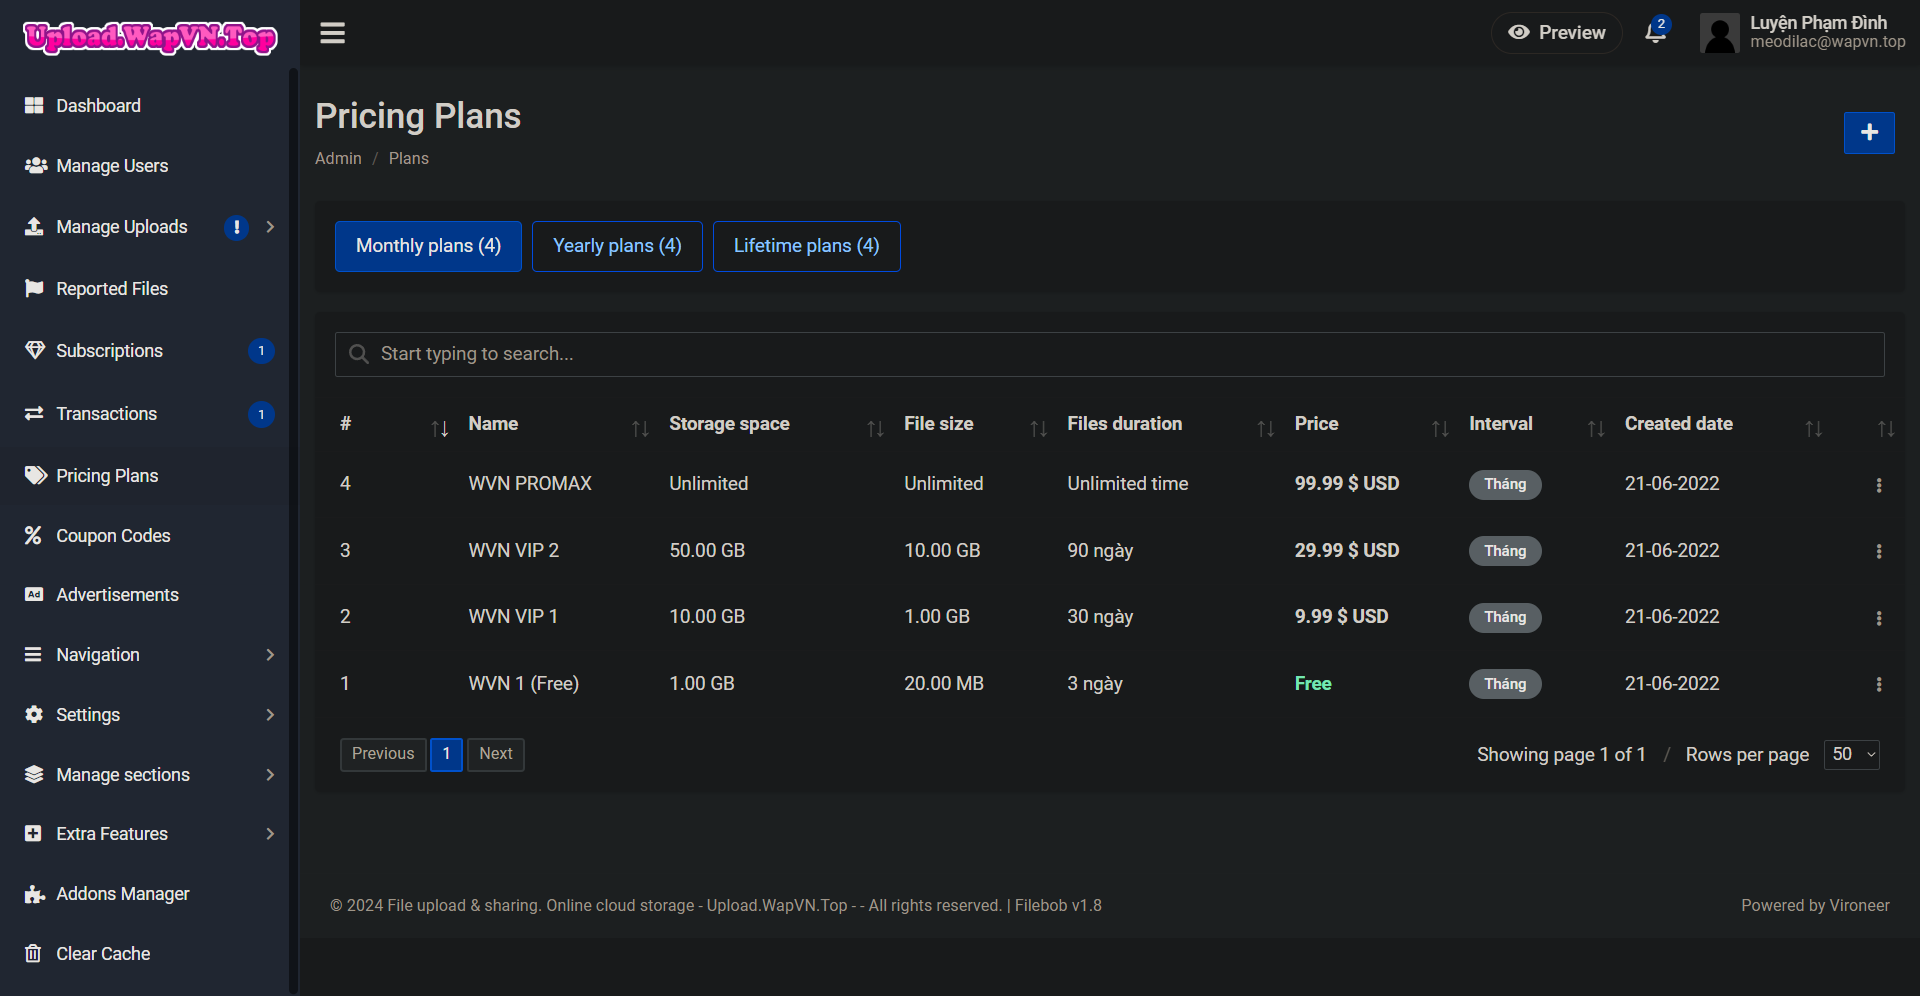Open actions menu for WVN 1 (Free) row
This screenshot has width=1920, height=996.
click(x=1879, y=685)
